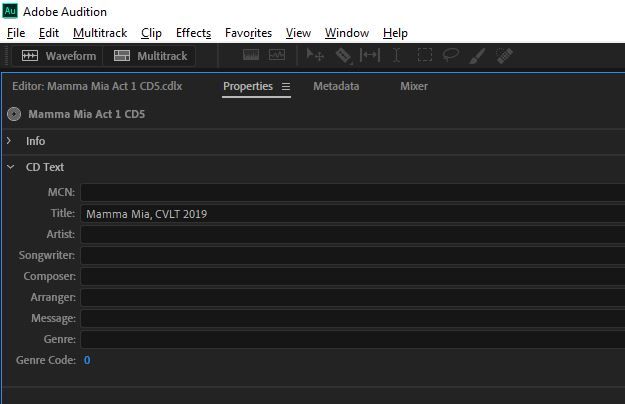This screenshot has width=625, height=404.
Task: Select the Marquee Selection tool
Action: 424,56
